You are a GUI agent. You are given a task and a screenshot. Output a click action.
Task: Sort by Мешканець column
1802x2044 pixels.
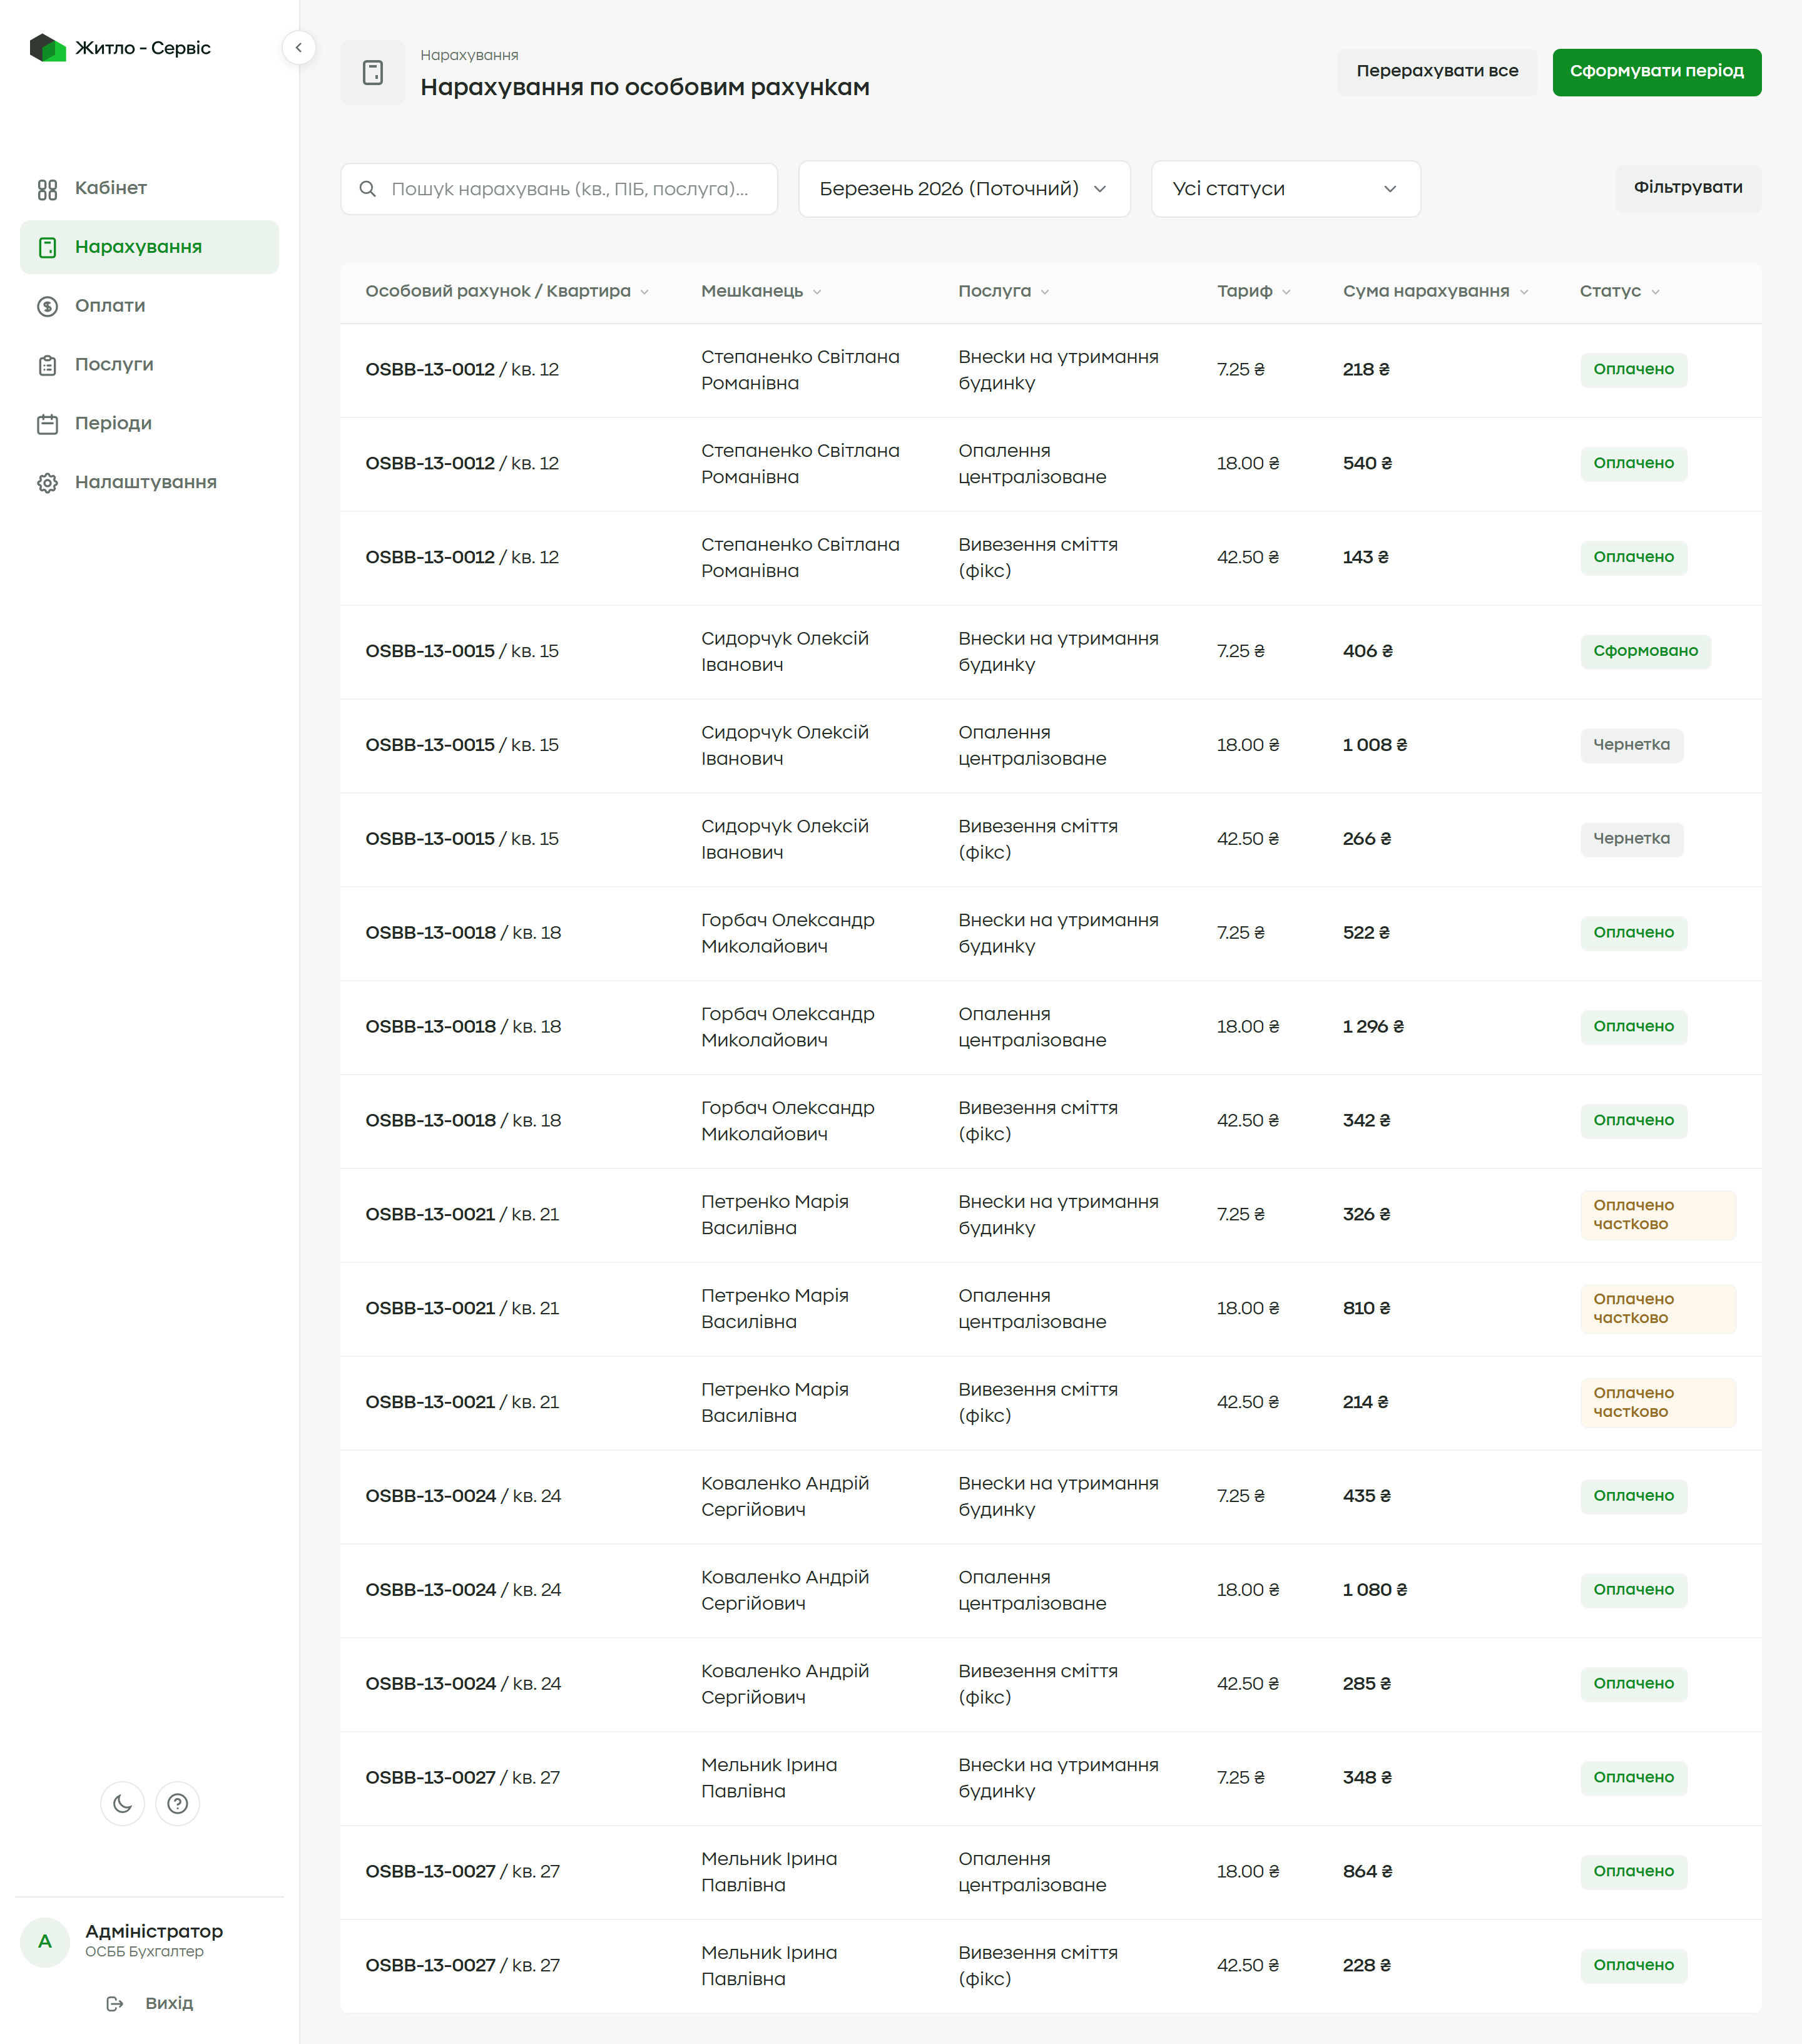pyautogui.click(x=761, y=291)
